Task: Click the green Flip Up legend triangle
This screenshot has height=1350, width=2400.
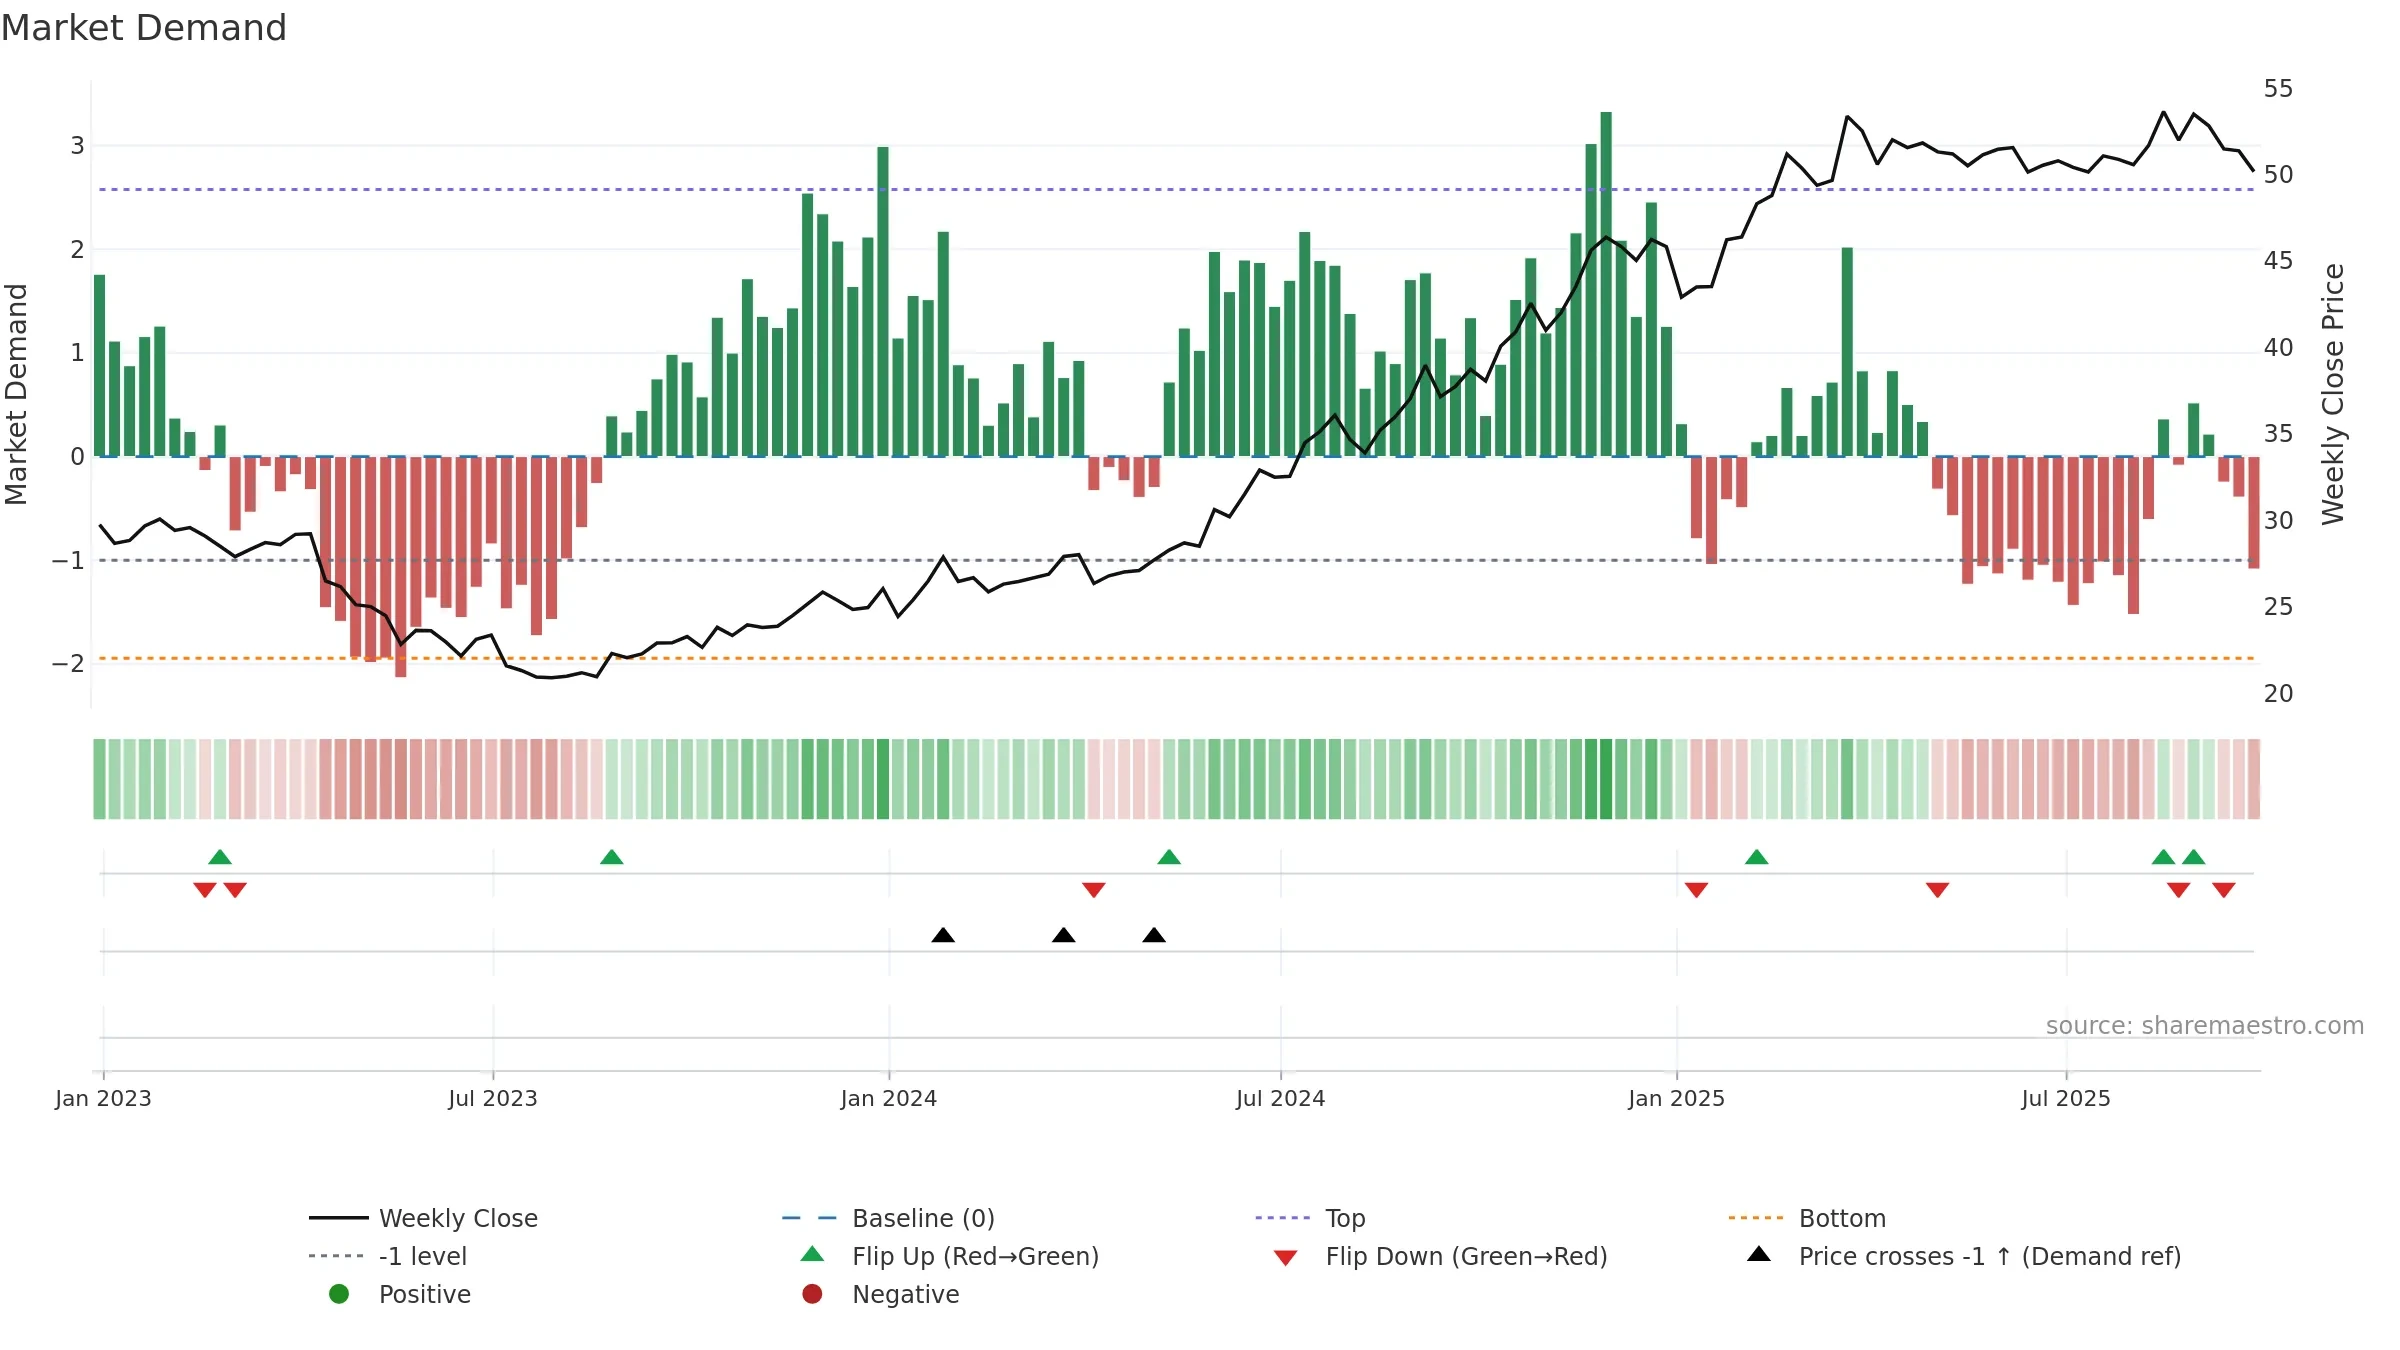Action: [x=813, y=1254]
